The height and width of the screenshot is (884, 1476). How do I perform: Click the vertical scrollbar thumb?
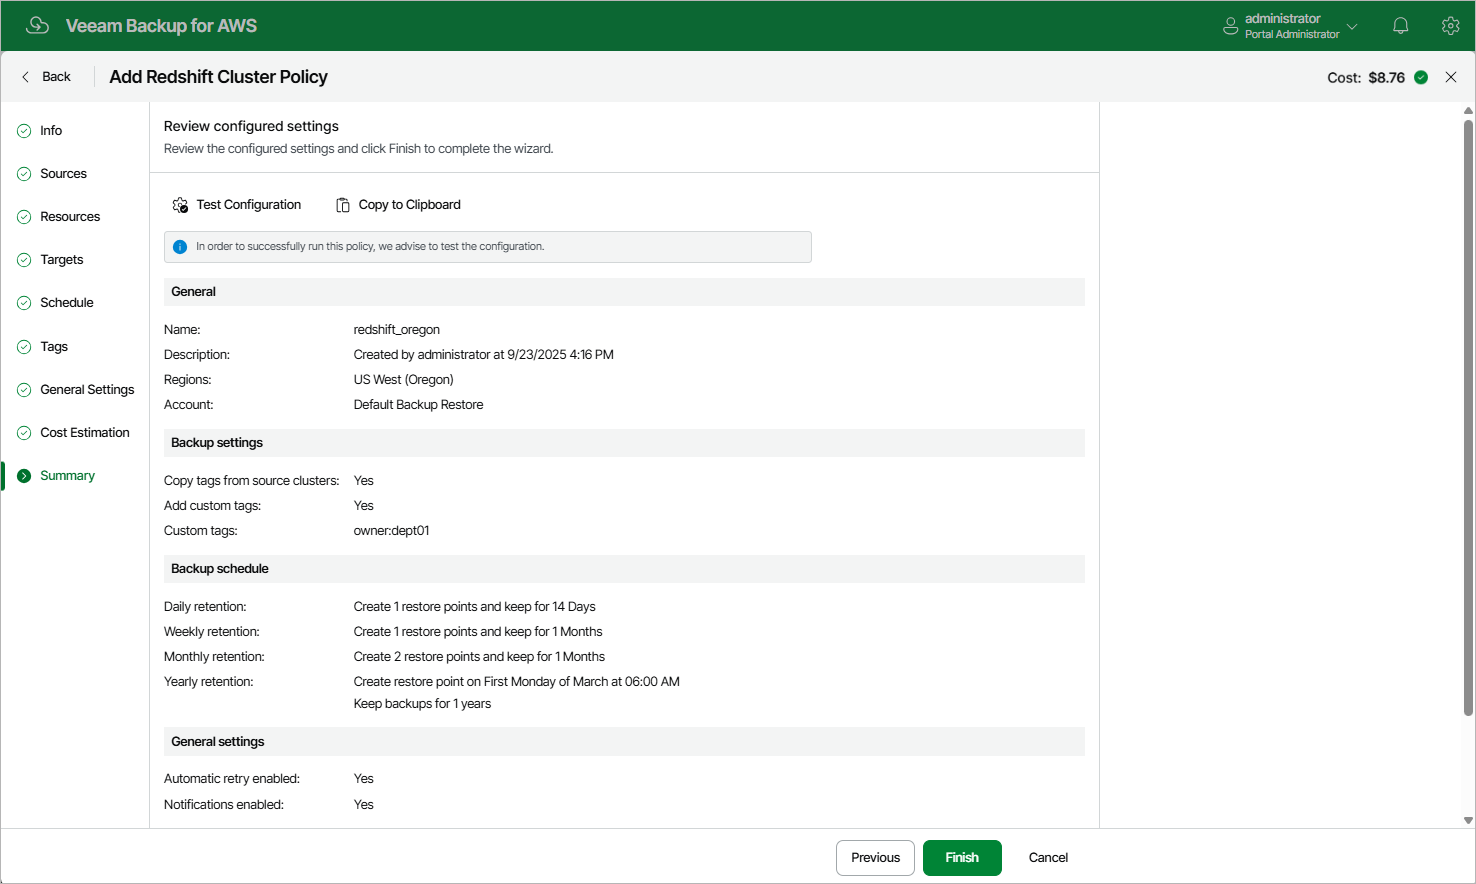[1468, 418]
